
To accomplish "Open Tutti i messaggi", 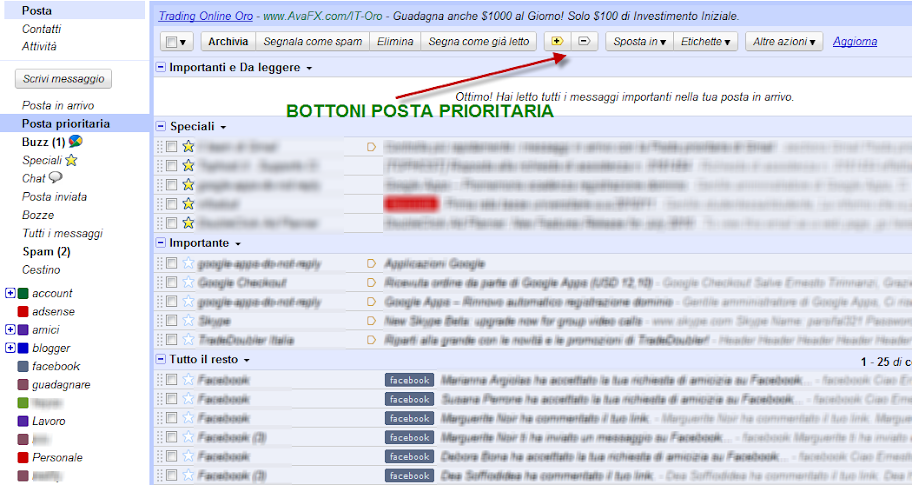I will click(x=62, y=233).
